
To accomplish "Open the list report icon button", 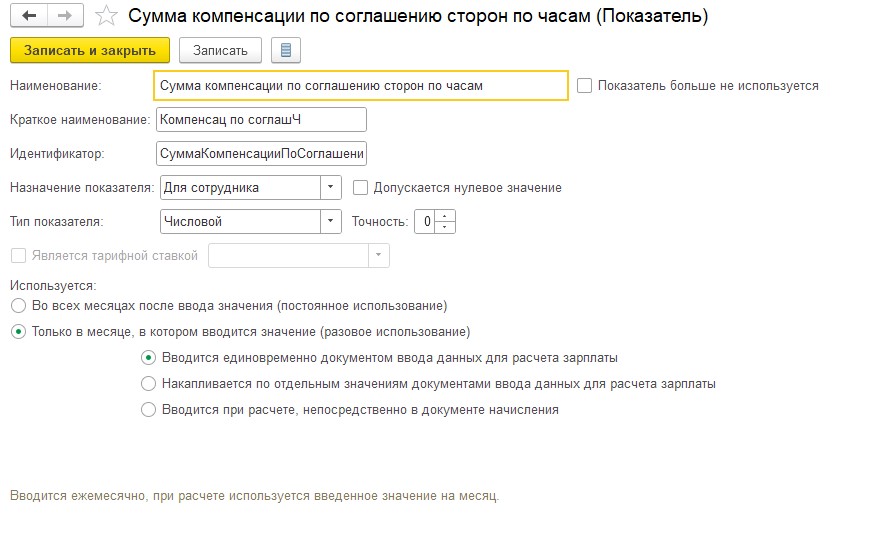I will point(286,50).
